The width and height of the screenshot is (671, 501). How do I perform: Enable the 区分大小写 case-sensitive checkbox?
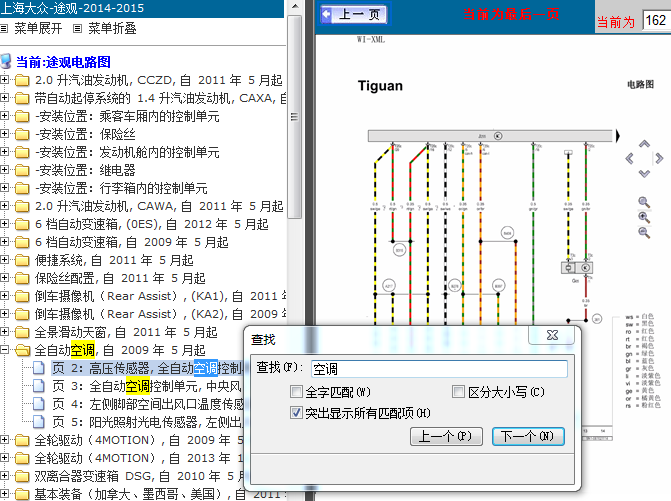tap(458, 391)
